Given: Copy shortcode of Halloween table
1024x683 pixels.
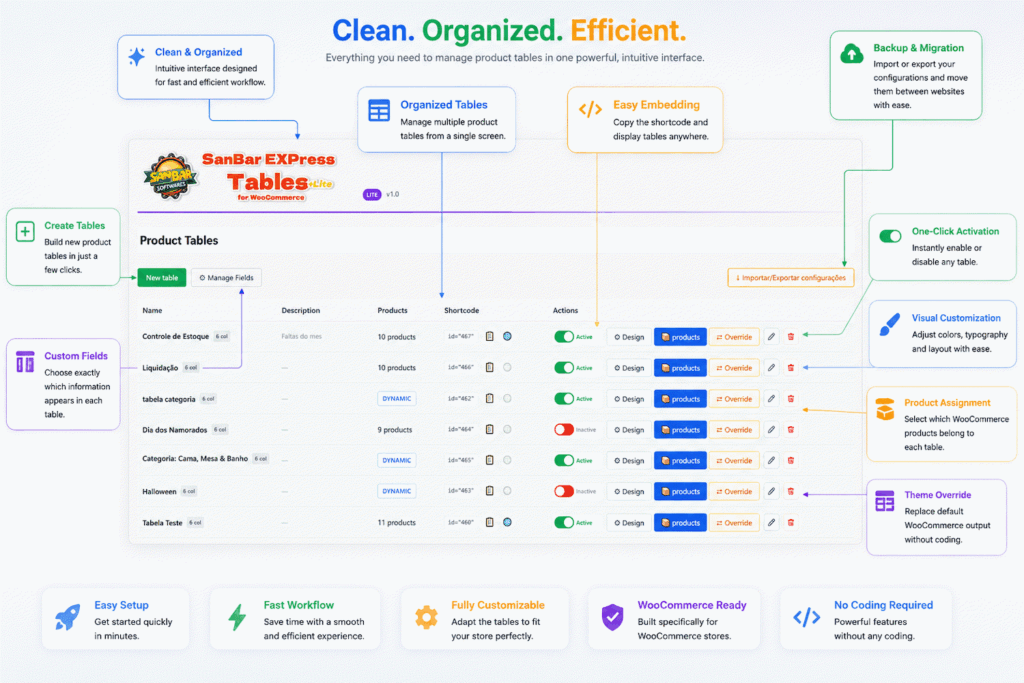Looking at the screenshot, I should pos(489,491).
